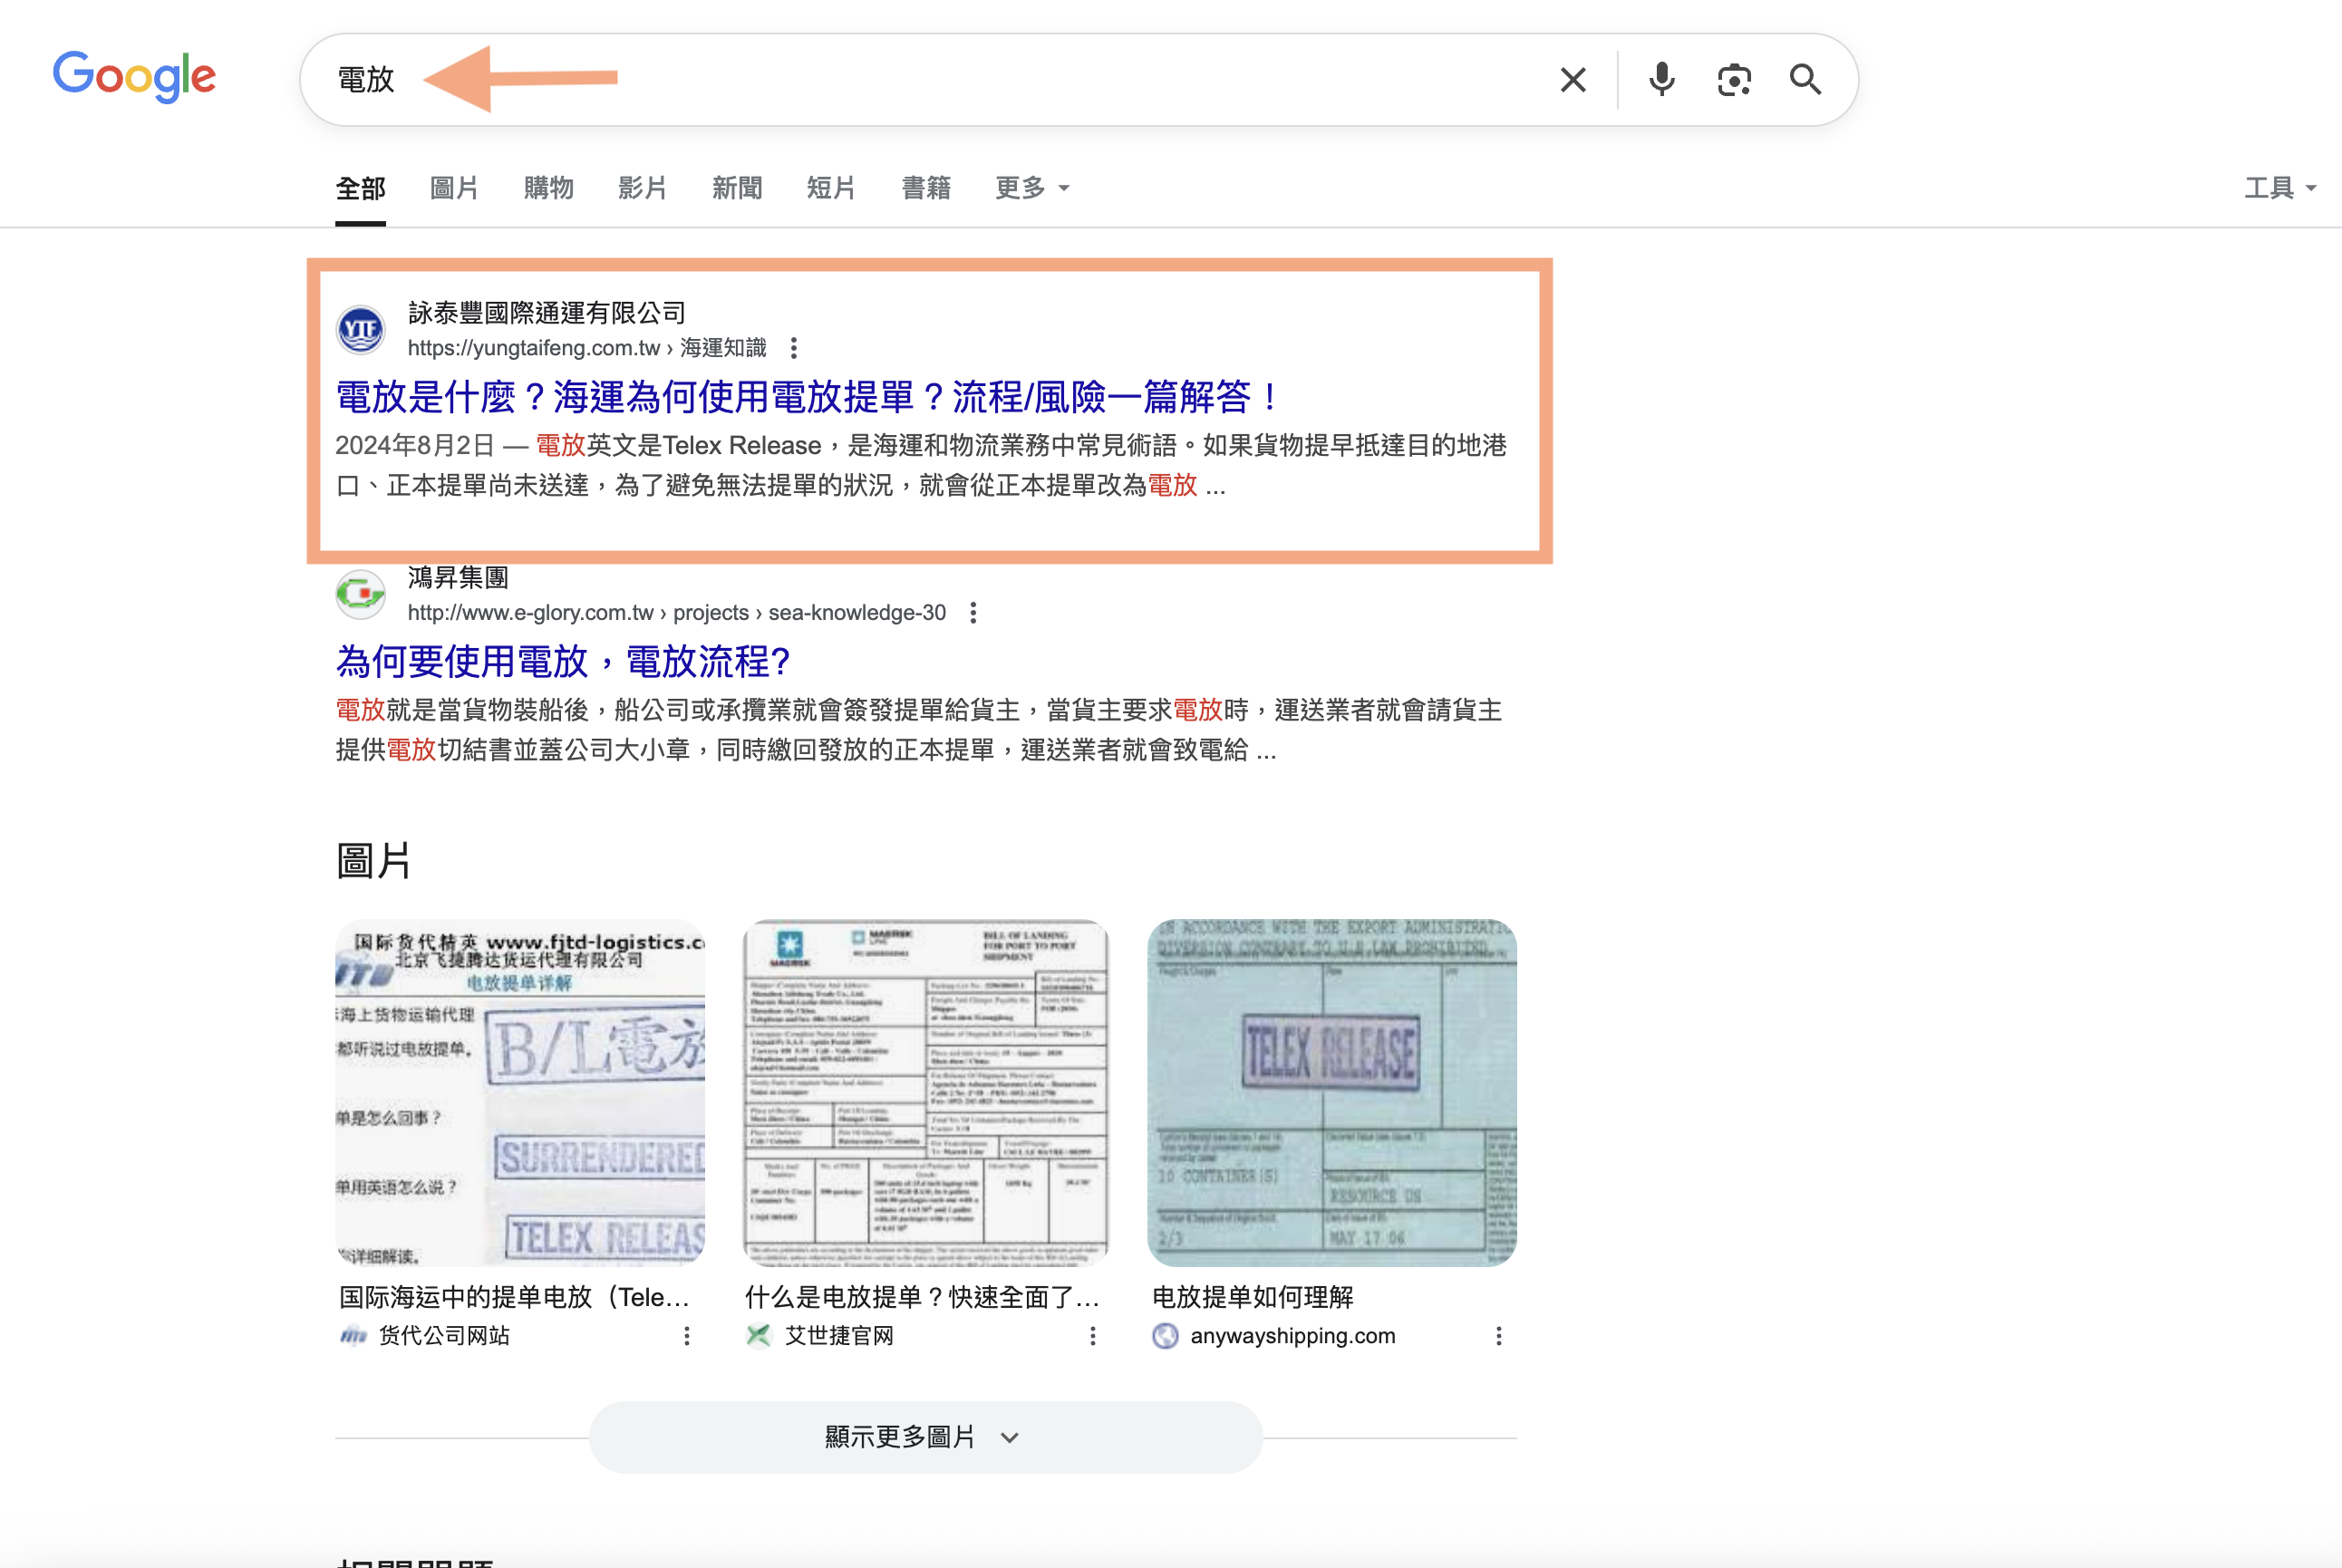The height and width of the screenshot is (1568, 2342).
Task: Select the 全部 tab
Action: (360, 188)
